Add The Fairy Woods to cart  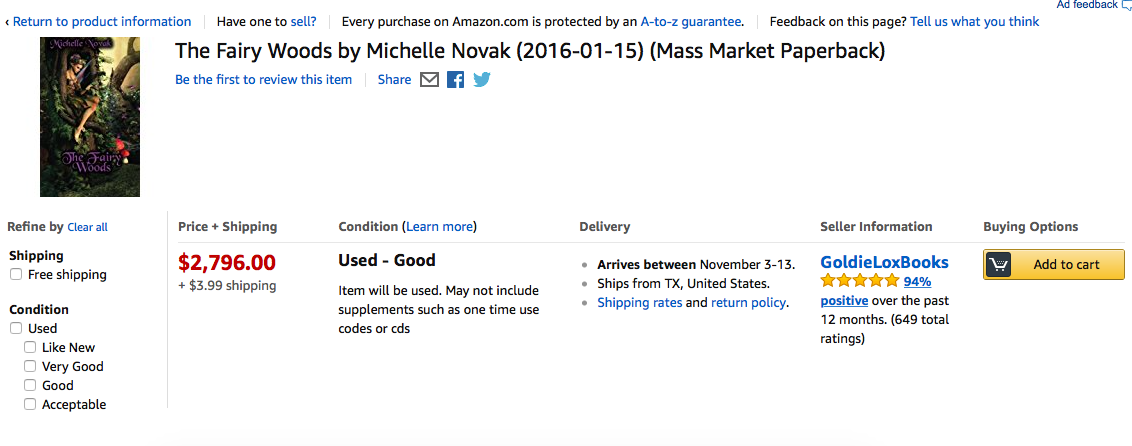1066,265
